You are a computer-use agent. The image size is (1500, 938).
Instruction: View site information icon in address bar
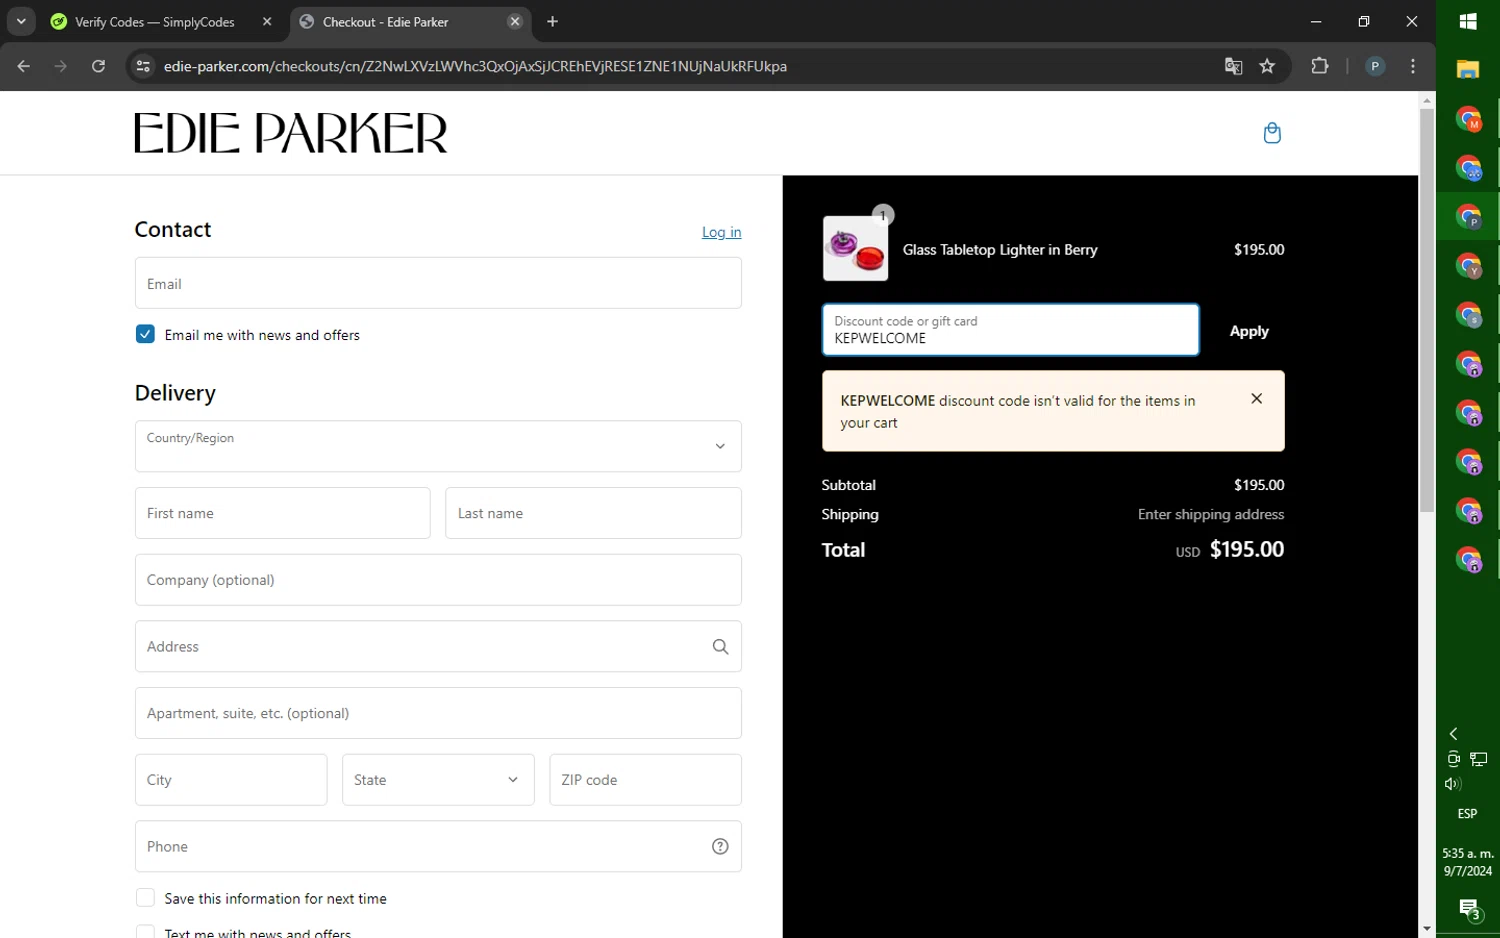[143, 66]
